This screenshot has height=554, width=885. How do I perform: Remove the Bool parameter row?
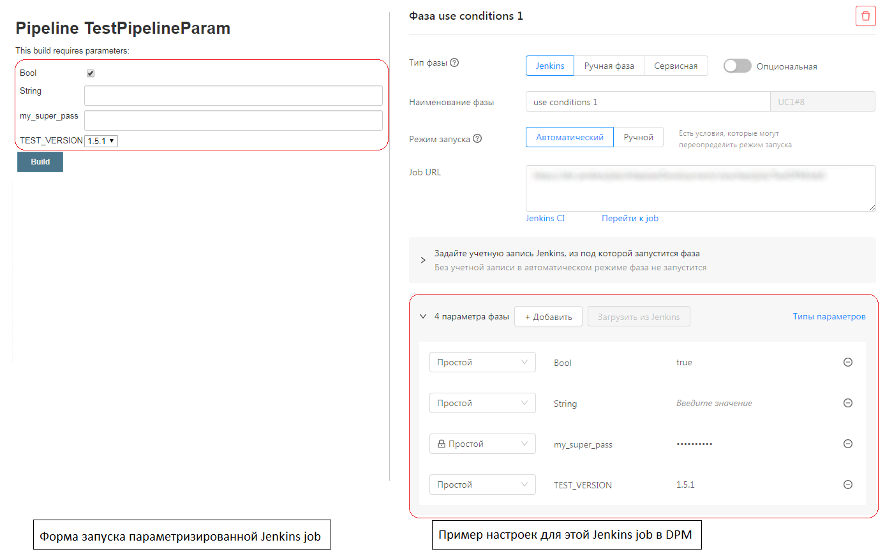coord(848,362)
